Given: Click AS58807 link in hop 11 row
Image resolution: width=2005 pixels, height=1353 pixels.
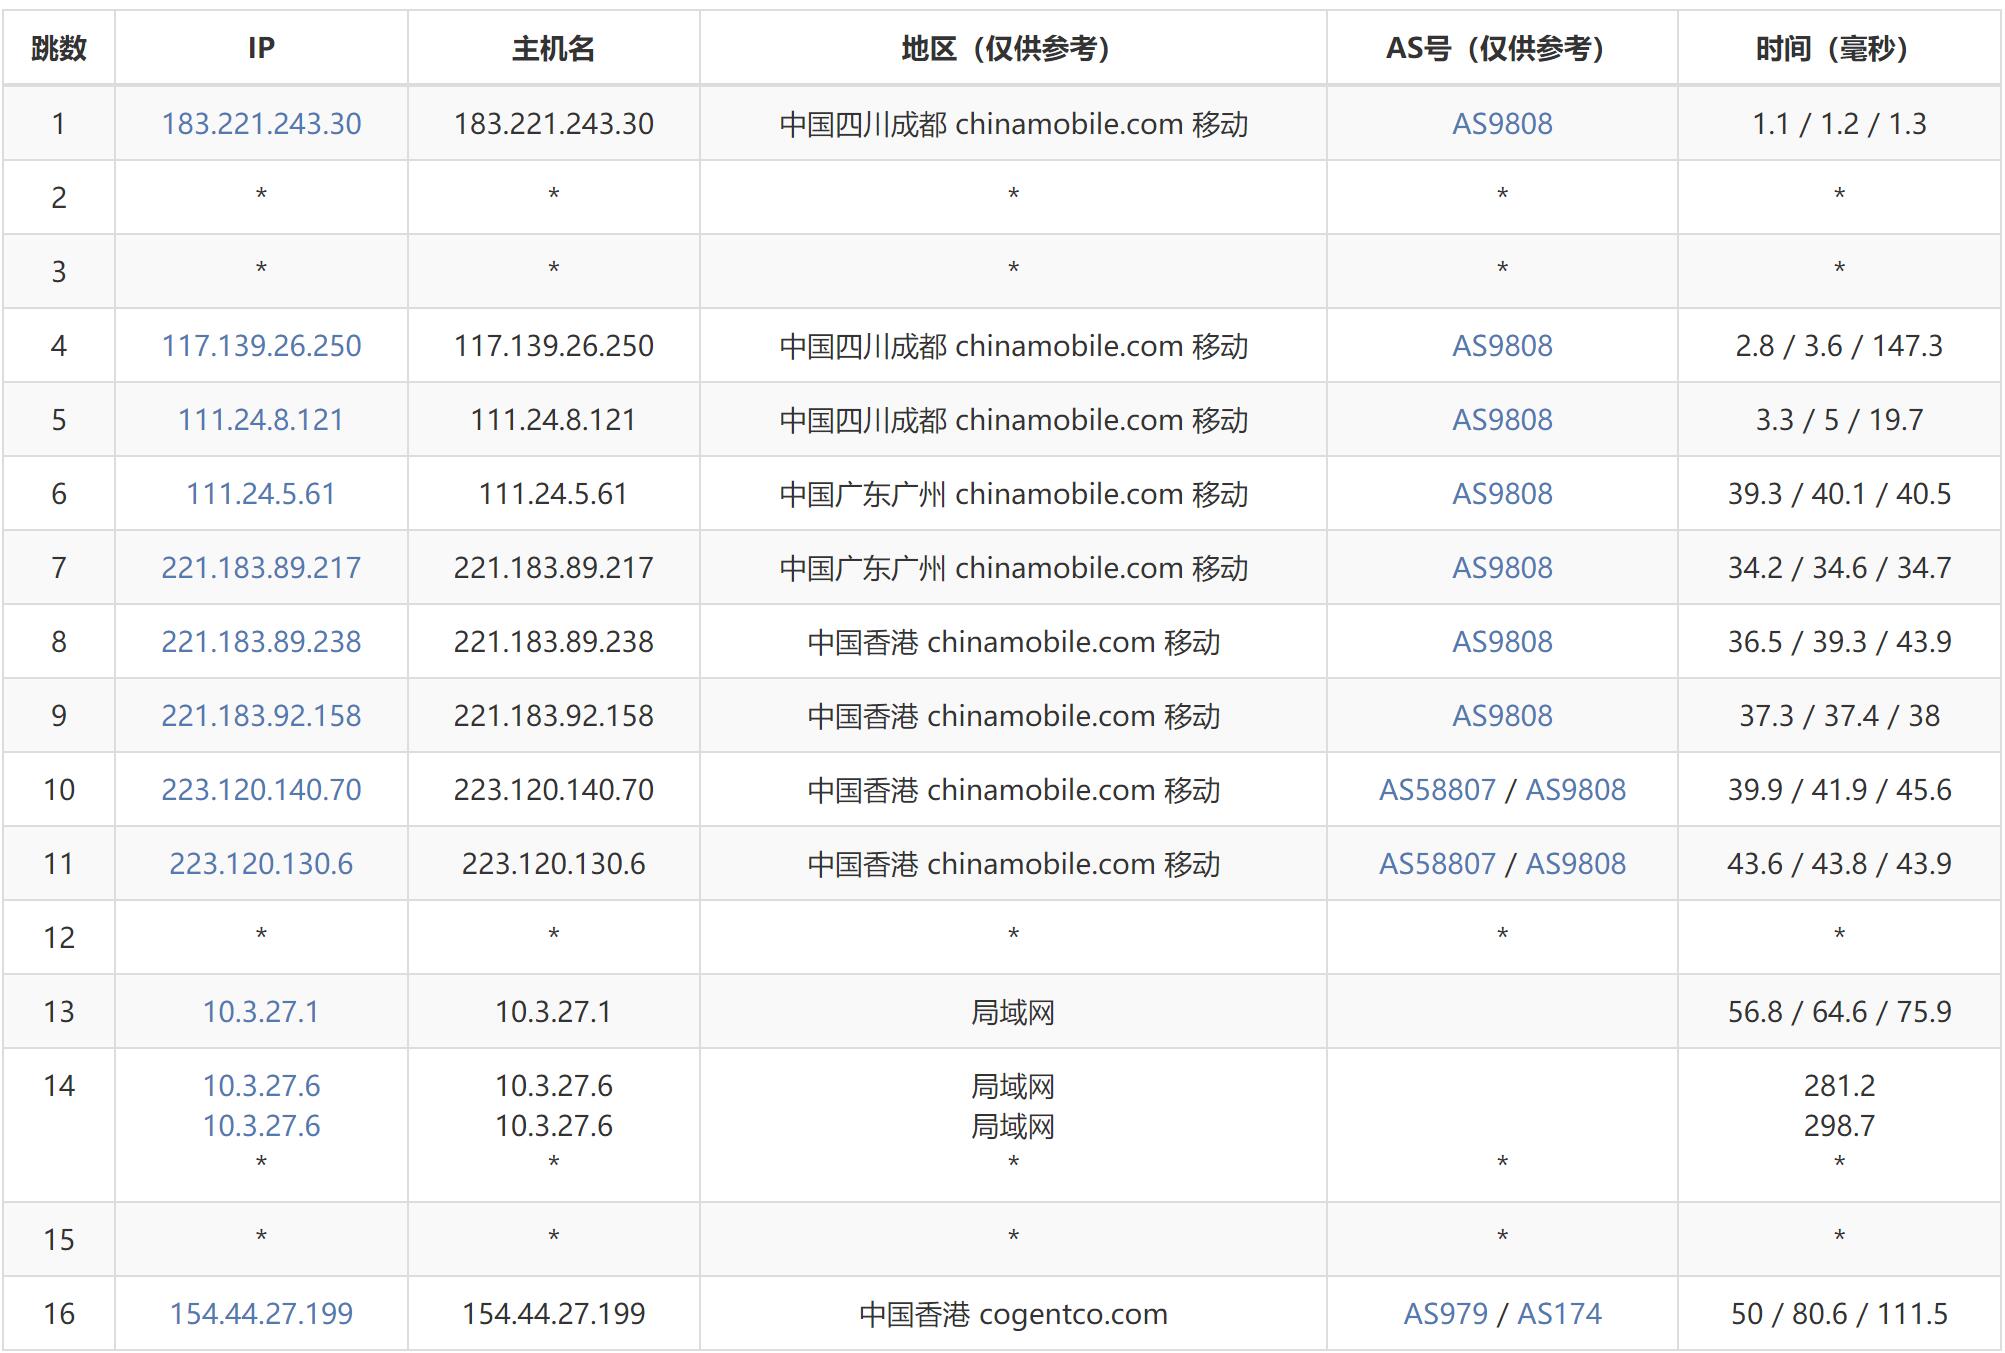Looking at the screenshot, I should [x=1437, y=864].
